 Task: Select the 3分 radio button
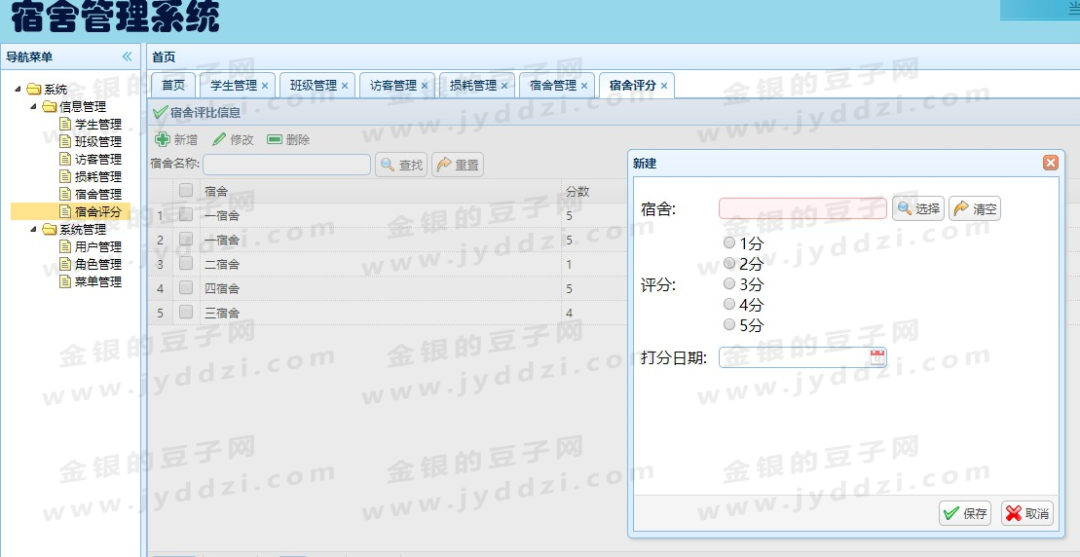click(729, 284)
